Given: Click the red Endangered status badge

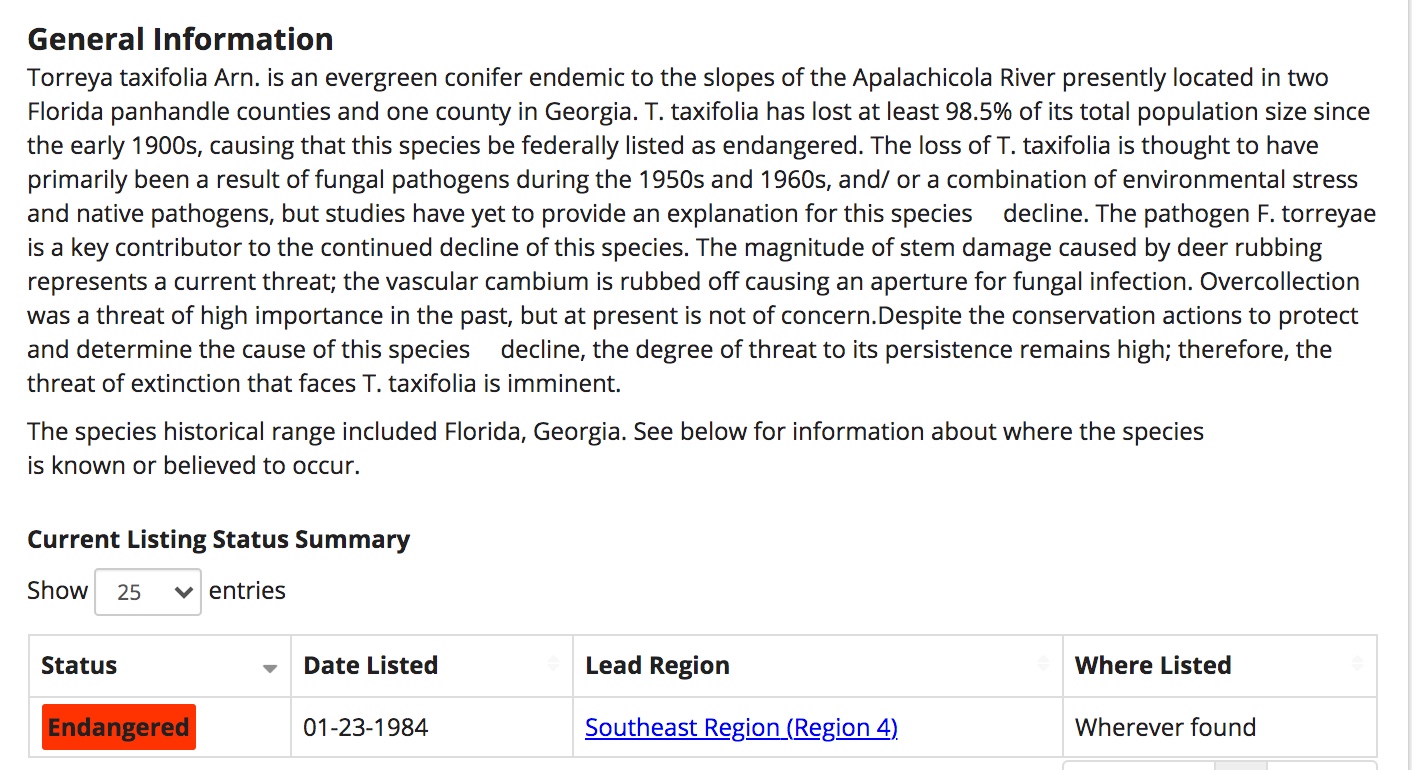Looking at the screenshot, I should [119, 727].
